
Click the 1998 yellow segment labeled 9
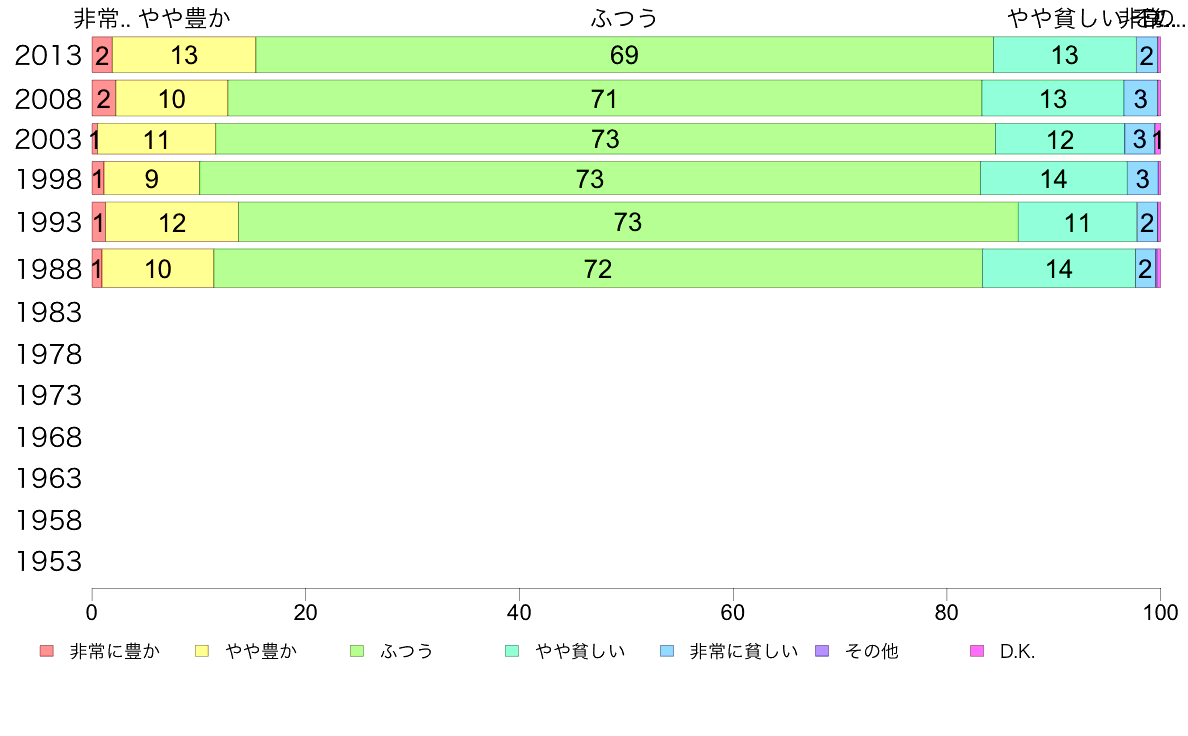tap(152, 179)
